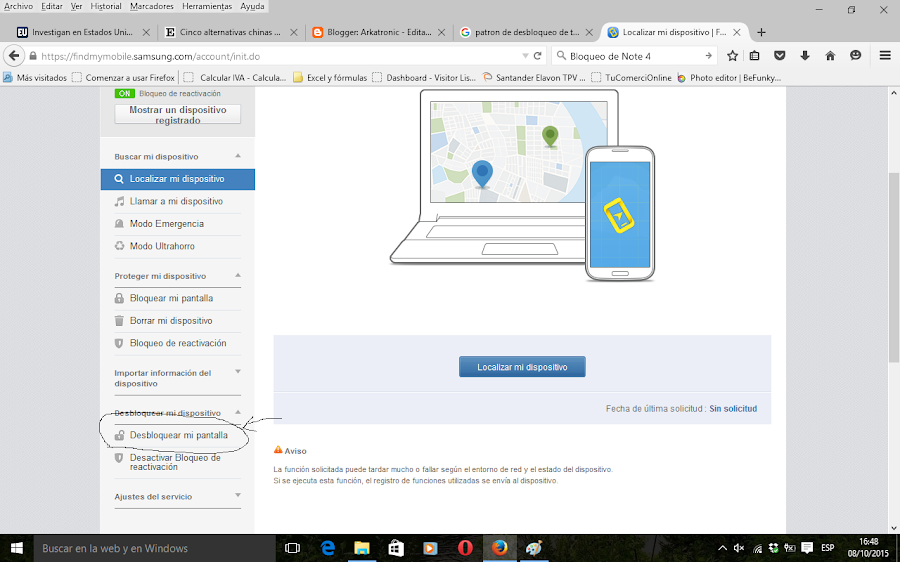Collapse the Buscar mi dispositivo section

[x=238, y=156]
